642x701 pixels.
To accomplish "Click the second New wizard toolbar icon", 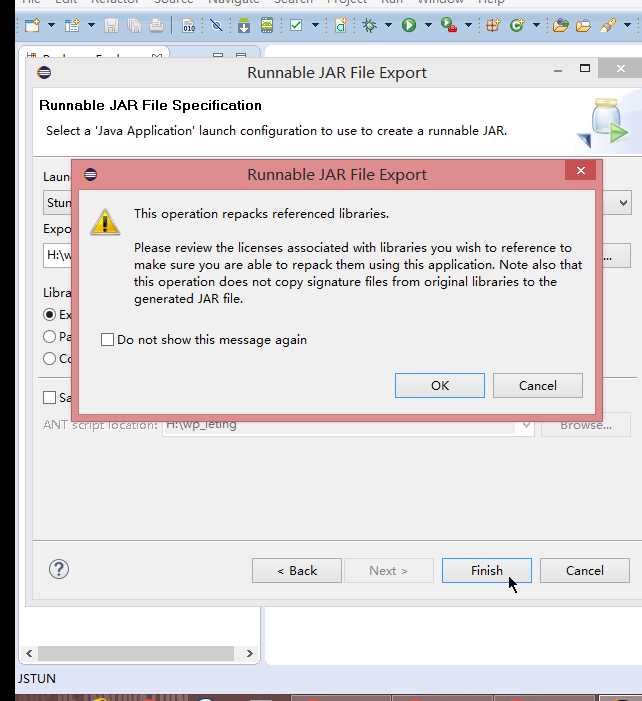I will tap(72, 25).
